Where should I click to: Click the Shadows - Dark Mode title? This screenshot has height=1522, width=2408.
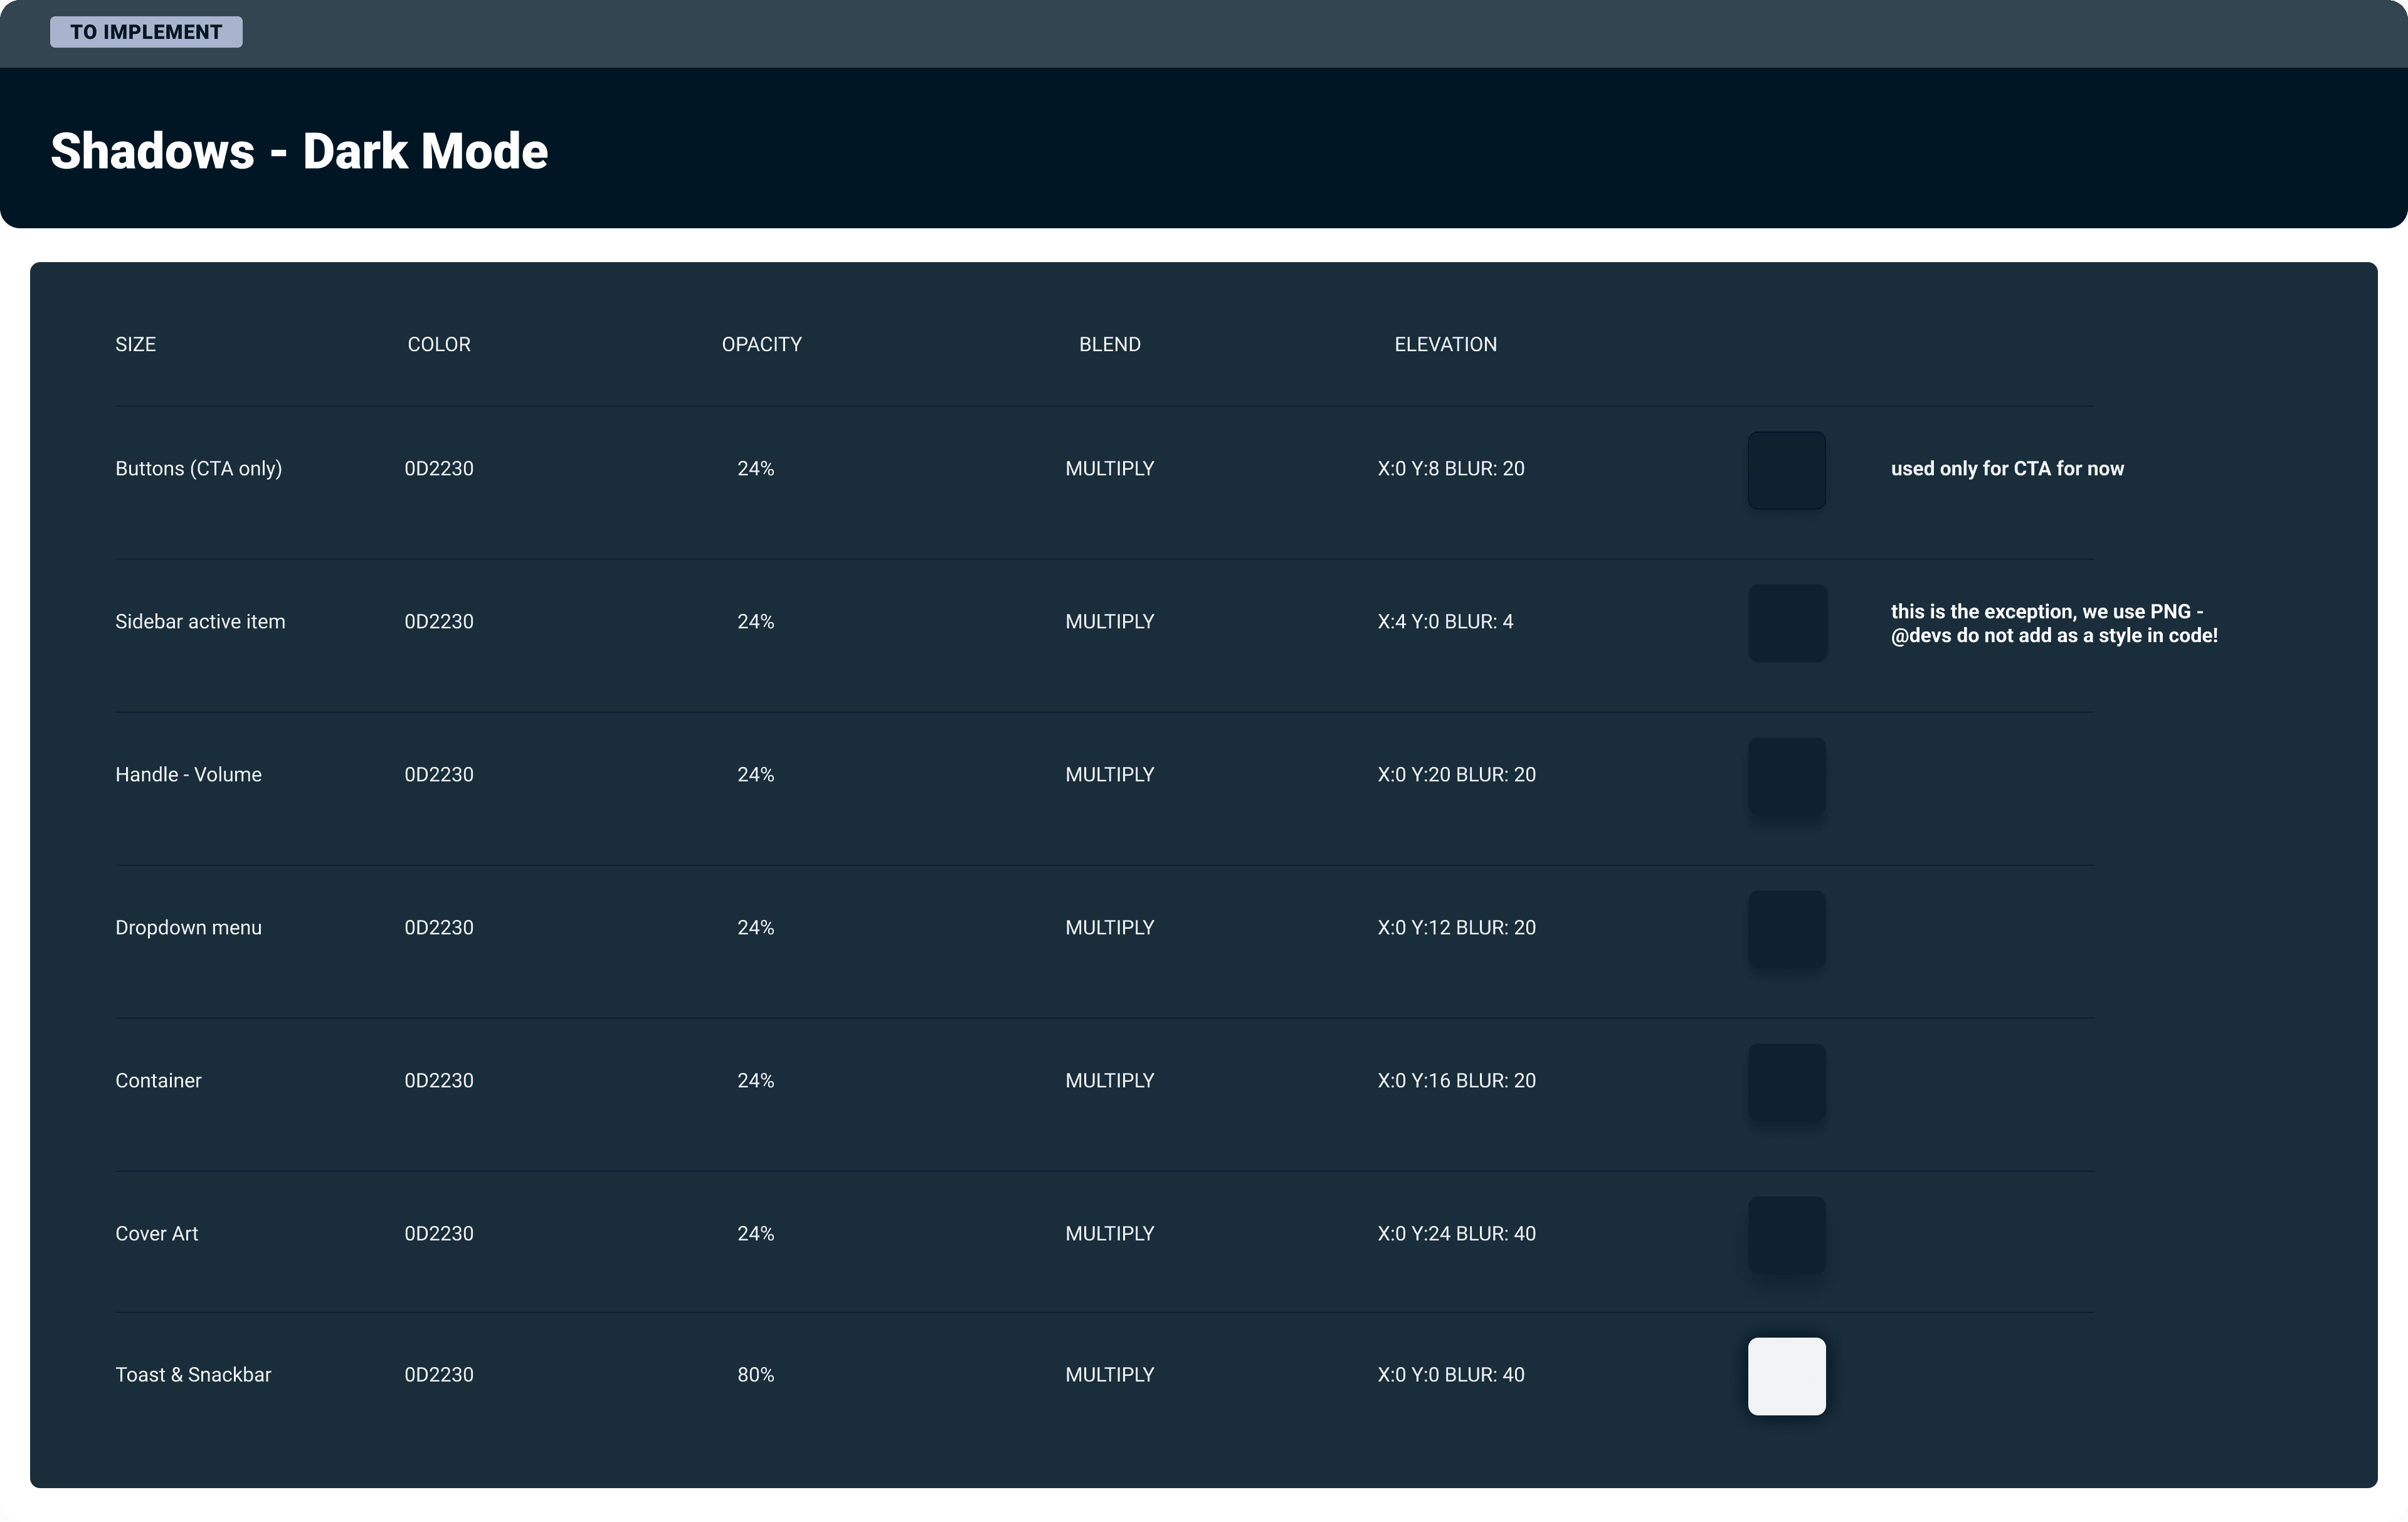point(299,151)
